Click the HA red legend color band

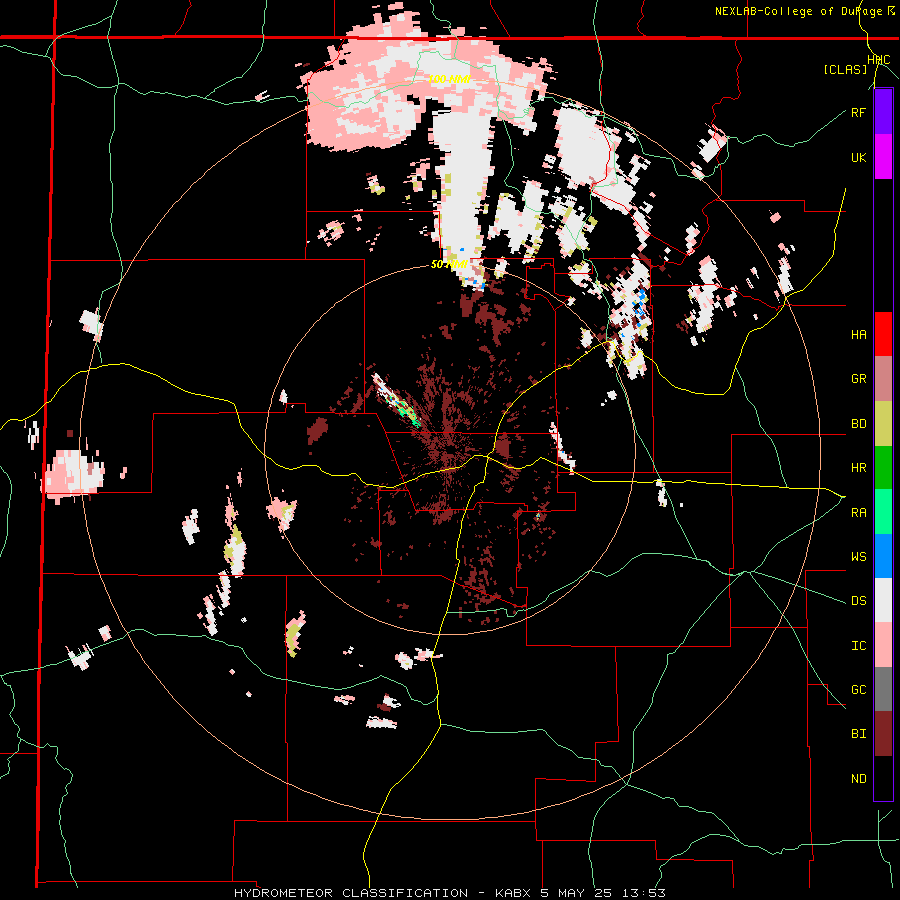coord(883,334)
